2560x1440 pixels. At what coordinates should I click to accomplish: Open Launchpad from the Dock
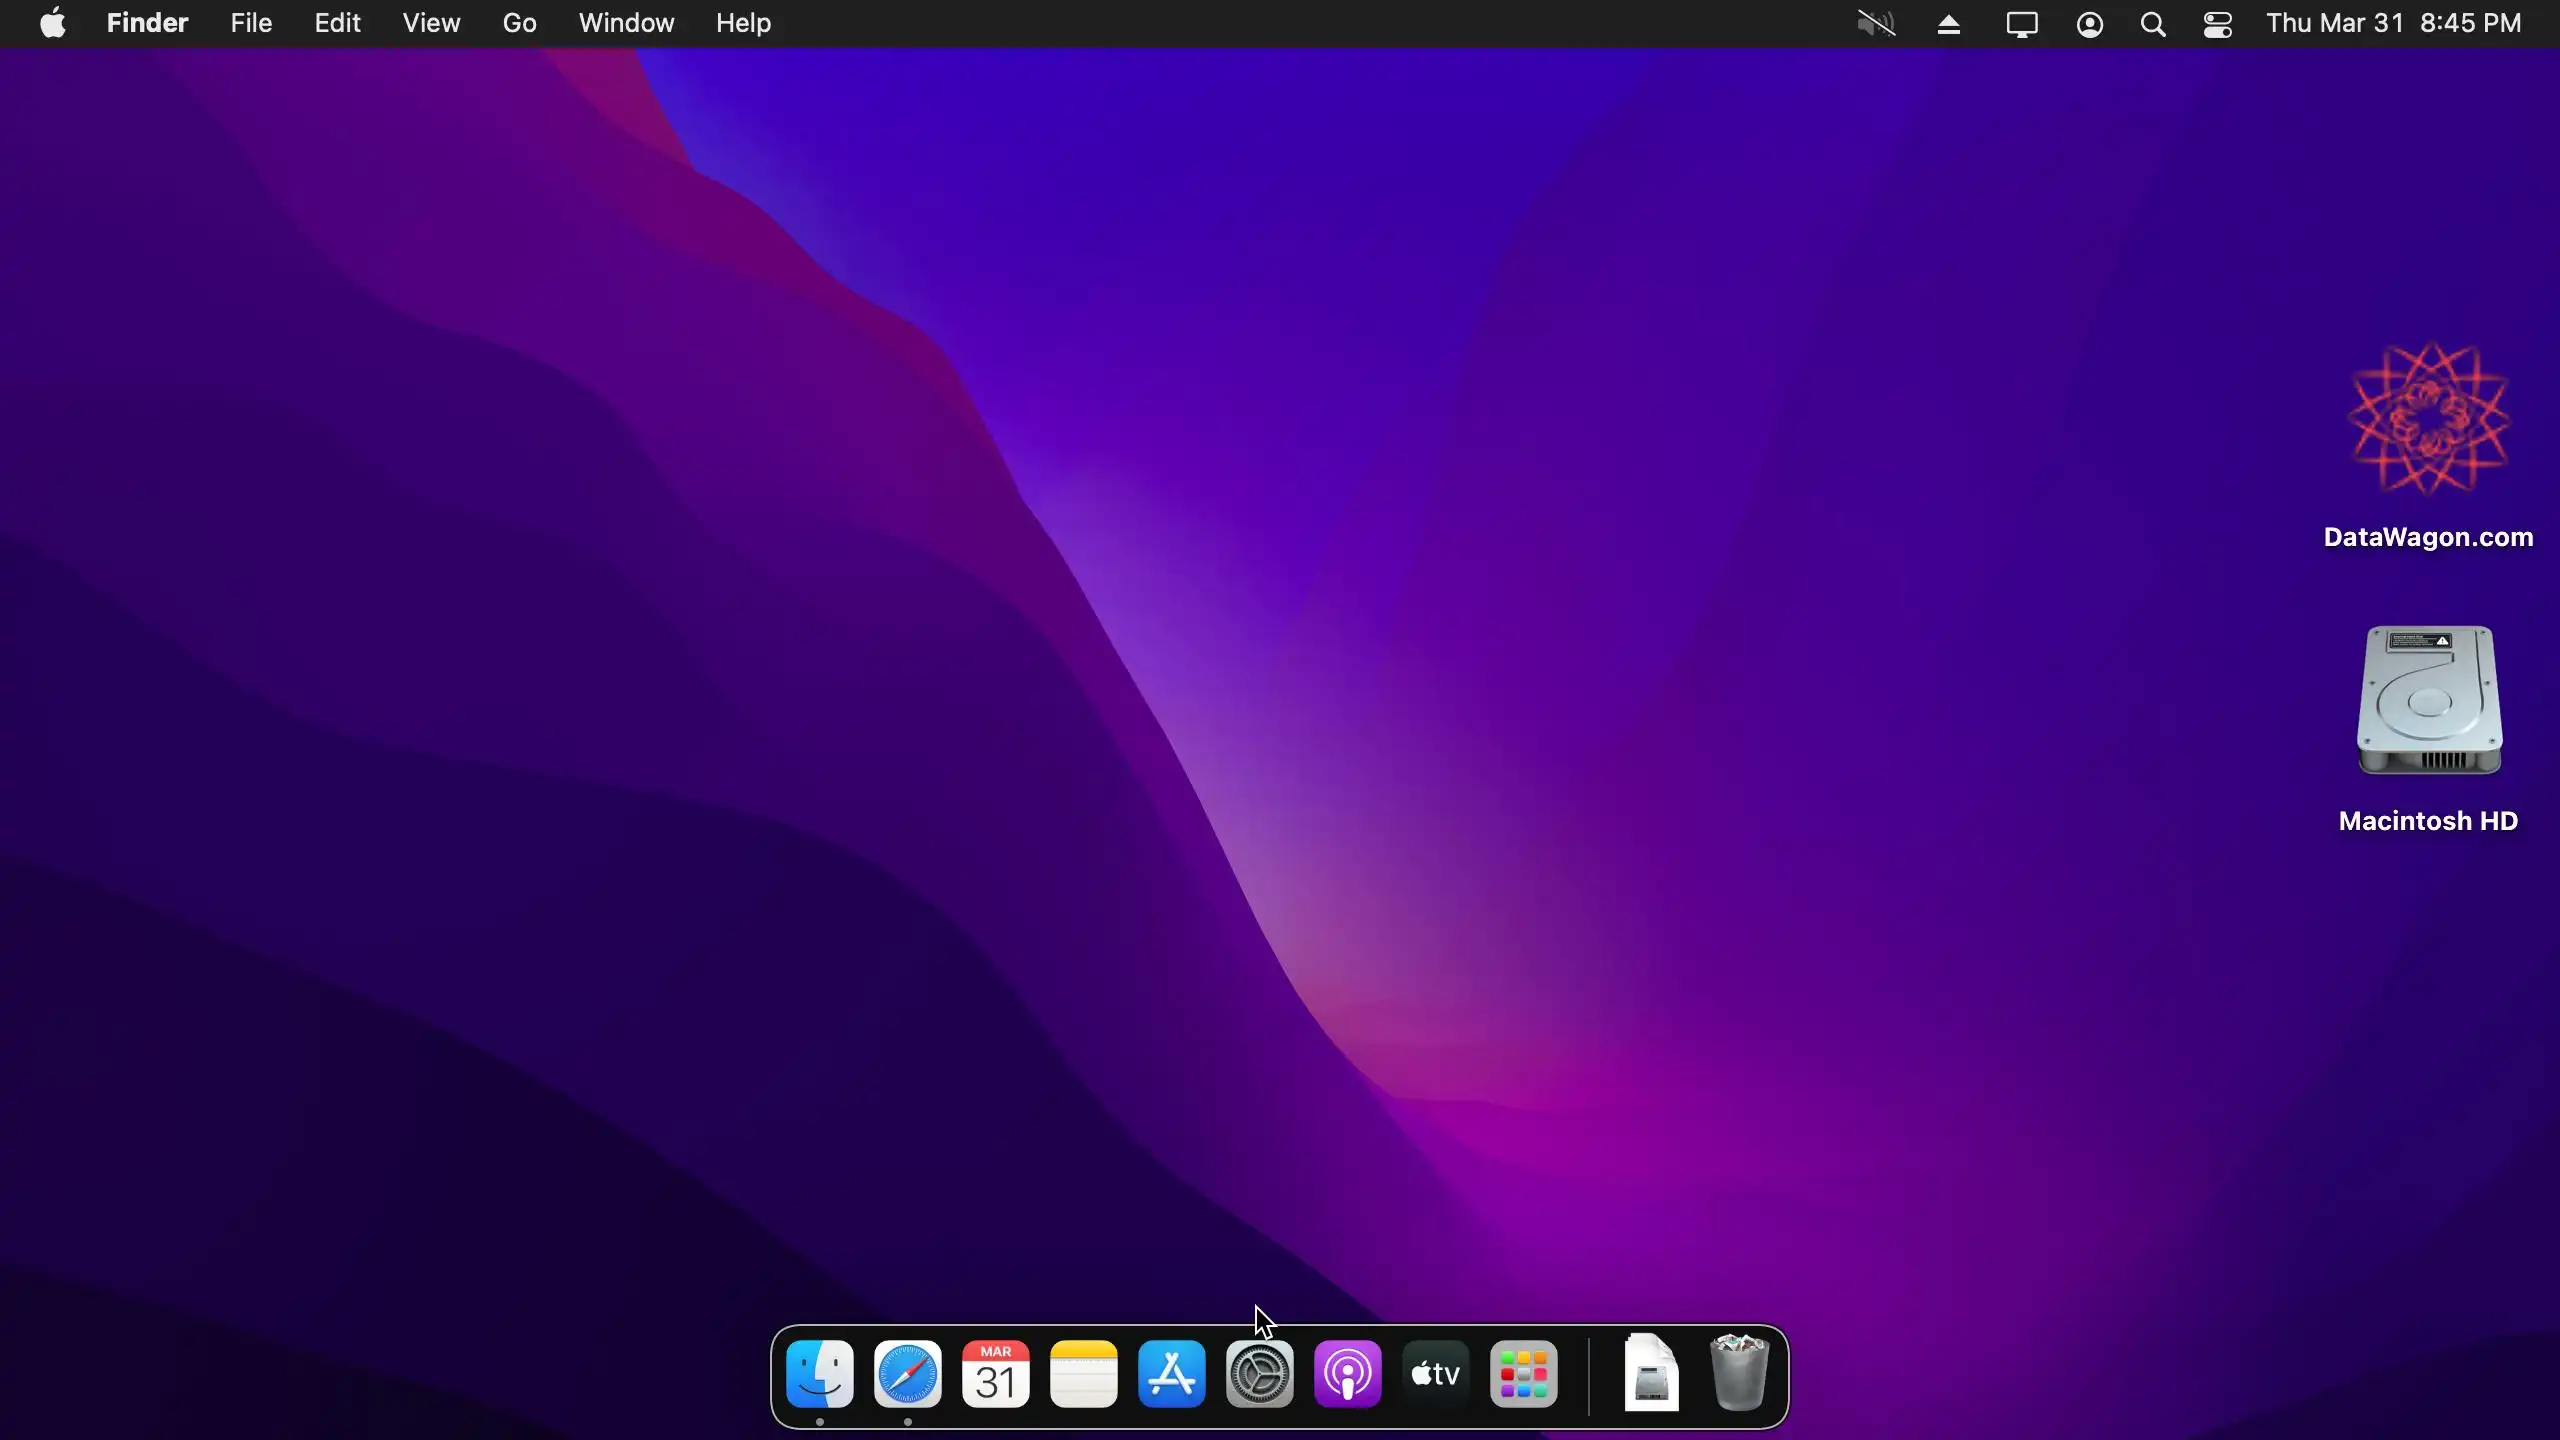(1523, 1374)
